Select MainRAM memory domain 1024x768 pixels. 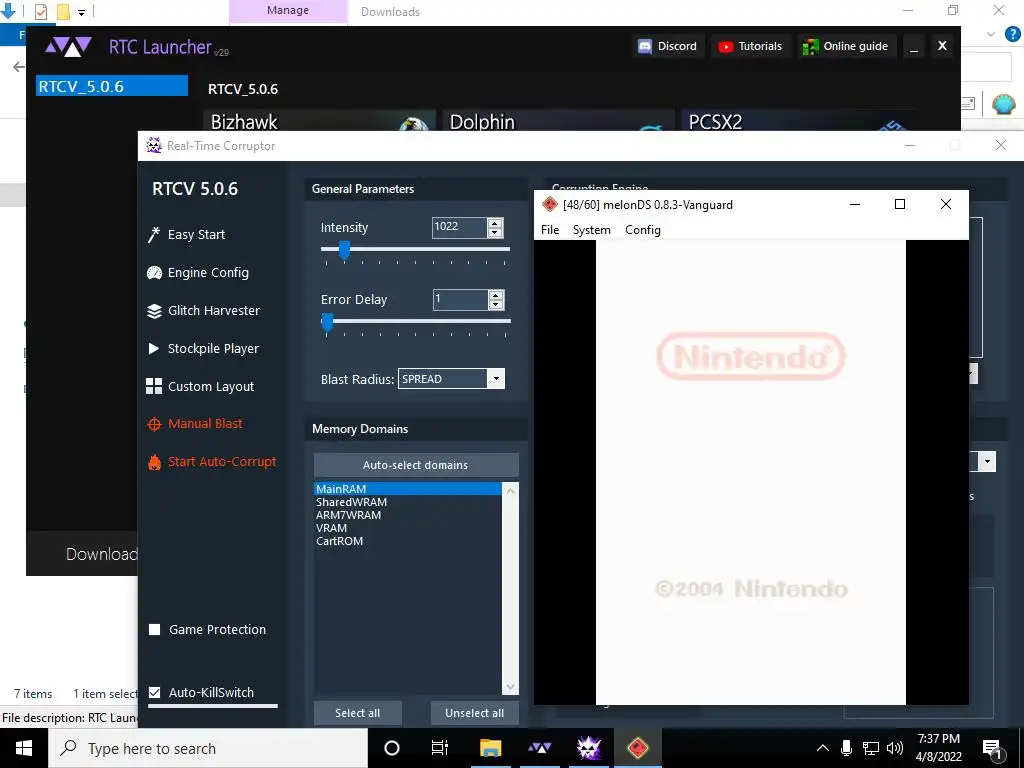[408, 488]
